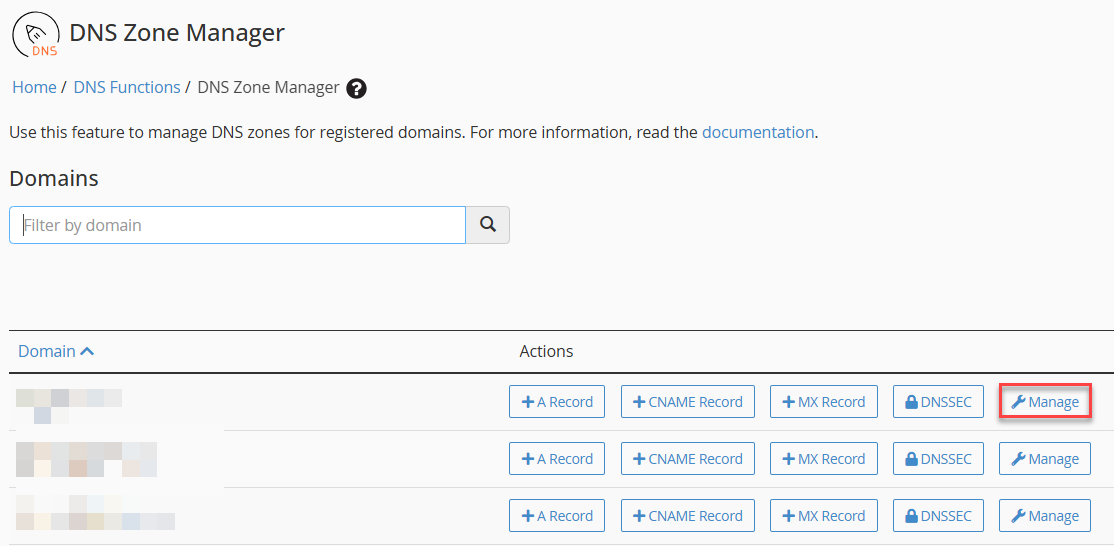Focus the Filter by domain field
Viewport: 1114px width, 546px height.
[237, 225]
